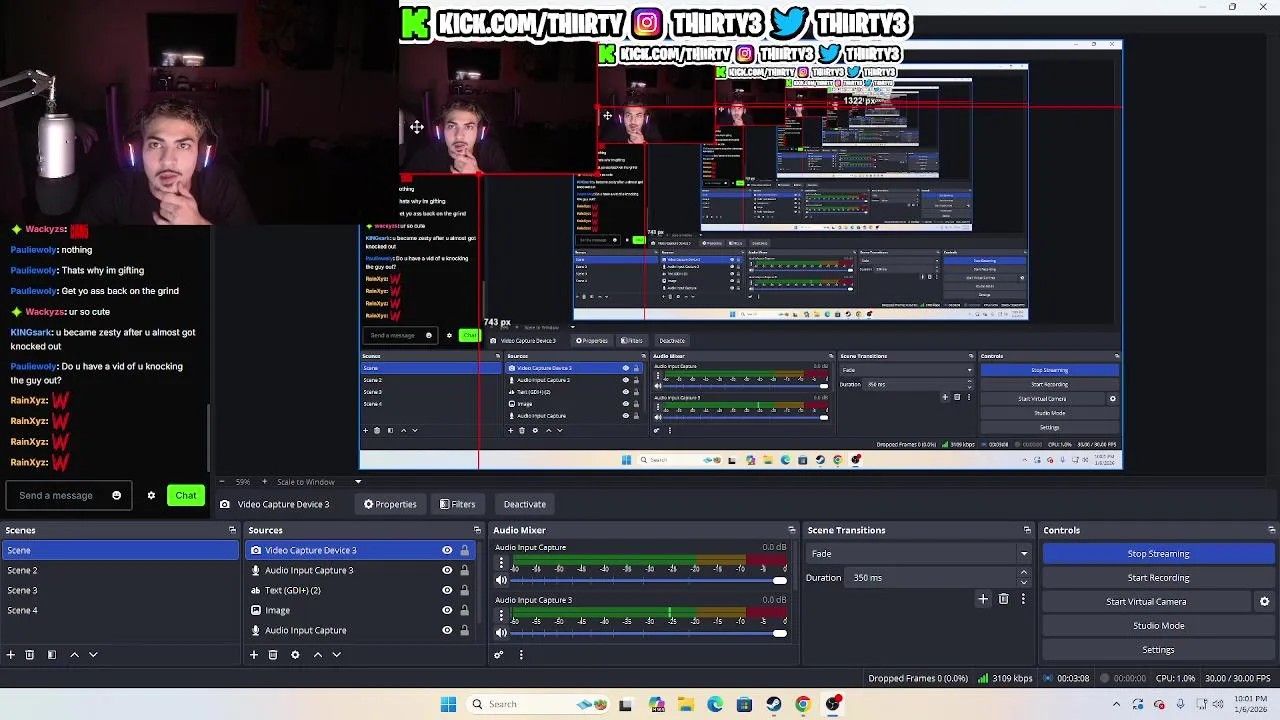Mute Audio Input Capture 3 in mixer
This screenshot has height=720, width=1280.
pyautogui.click(x=501, y=632)
